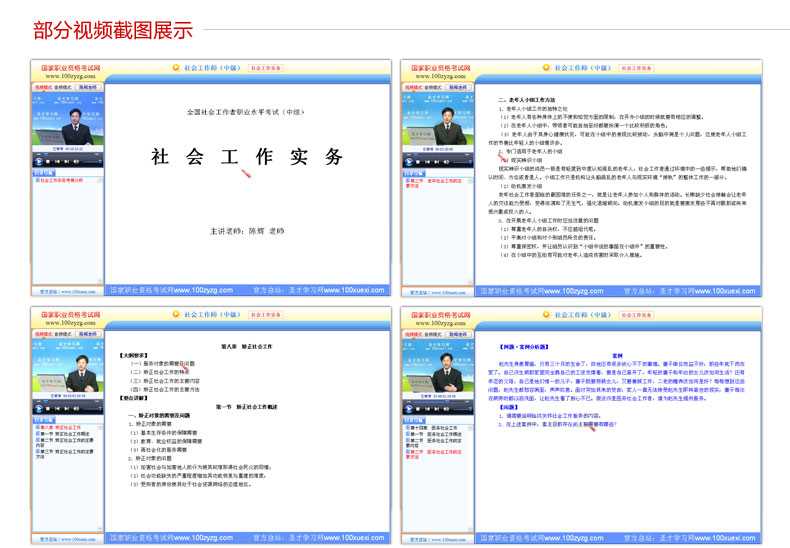Switch to 视频模式 tab in the top-left player
The height and width of the screenshot is (548, 790).
pos(43,87)
